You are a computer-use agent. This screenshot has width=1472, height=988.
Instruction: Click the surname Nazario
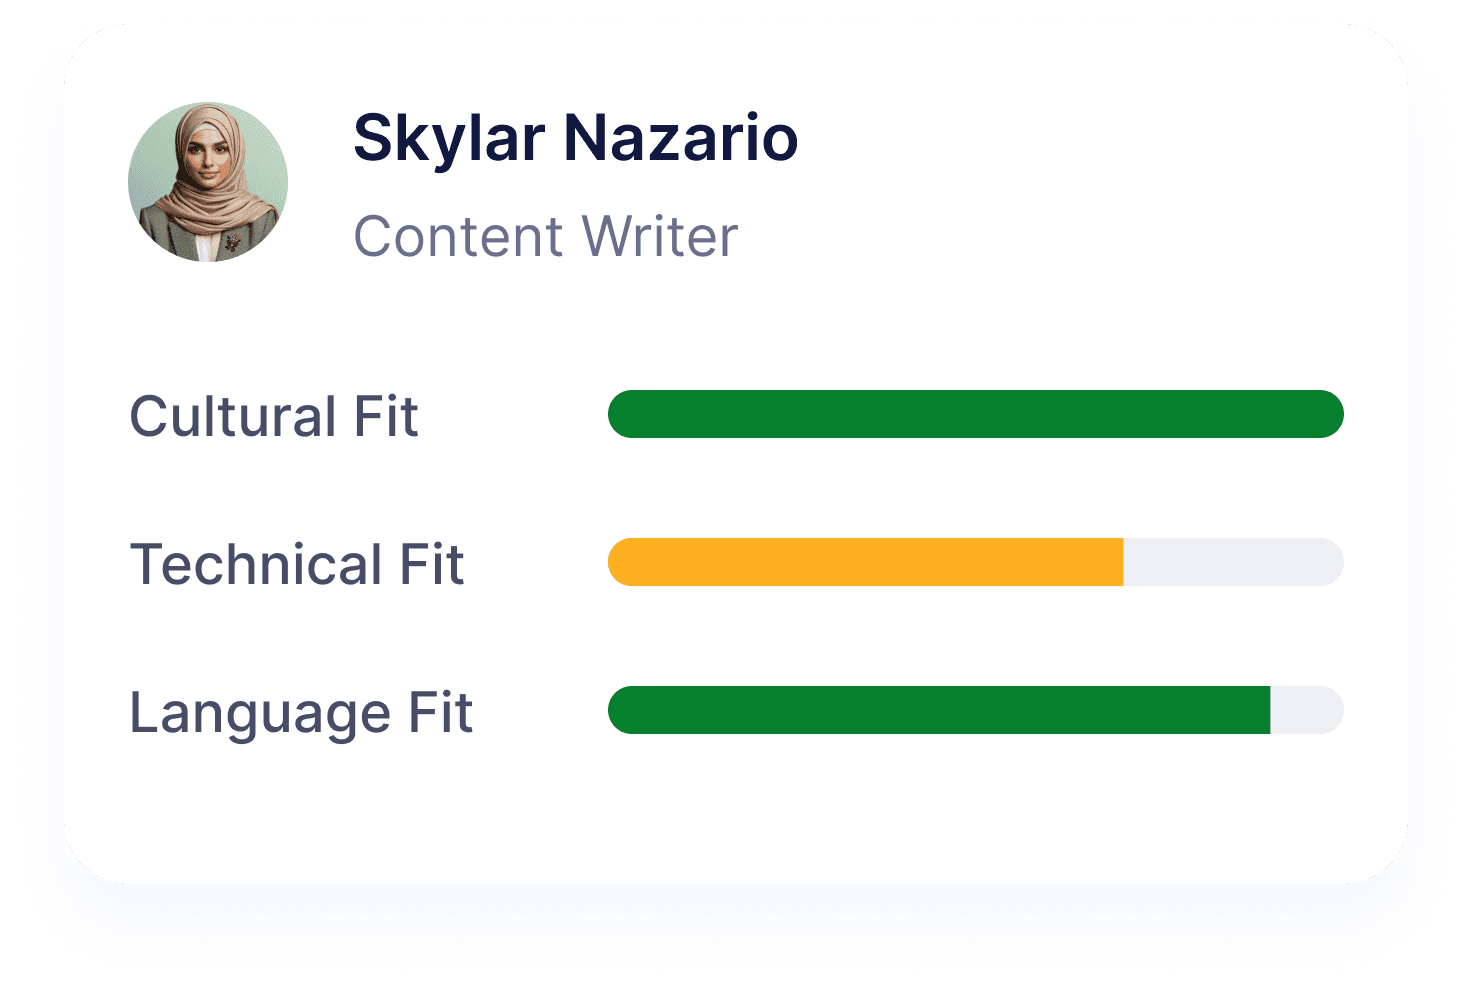(682, 137)
